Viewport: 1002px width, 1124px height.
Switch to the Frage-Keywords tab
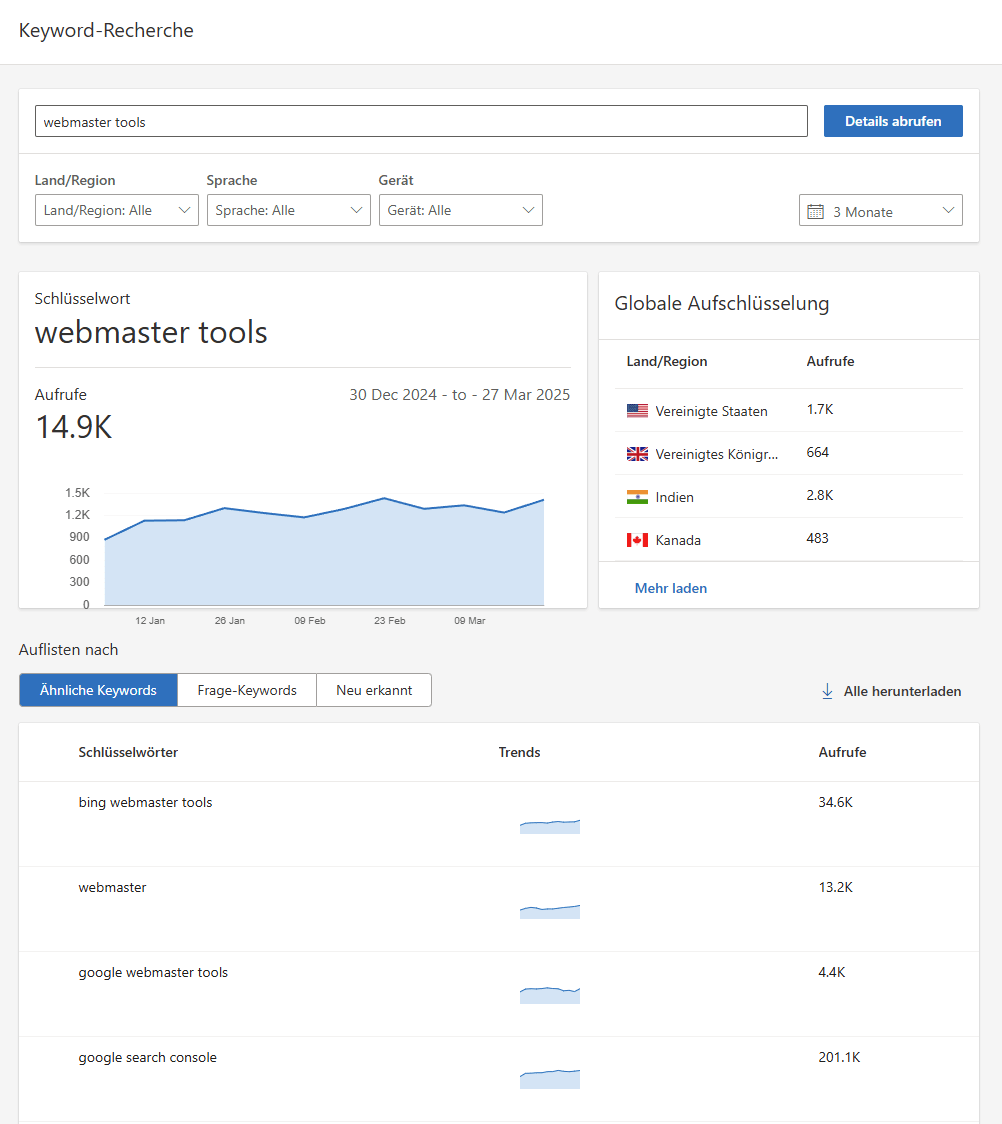point(247,690)
